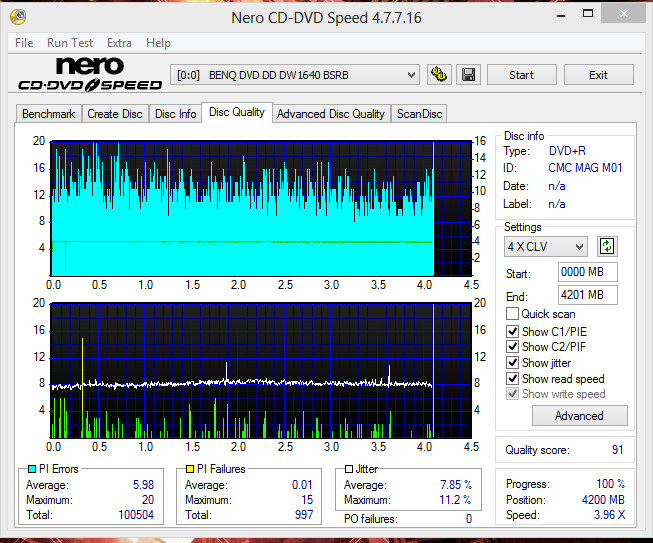The height and width of the screenshot is (543, 653).
Task: Click the green dip near start of upper graph
Action: (x=65, y=256)
